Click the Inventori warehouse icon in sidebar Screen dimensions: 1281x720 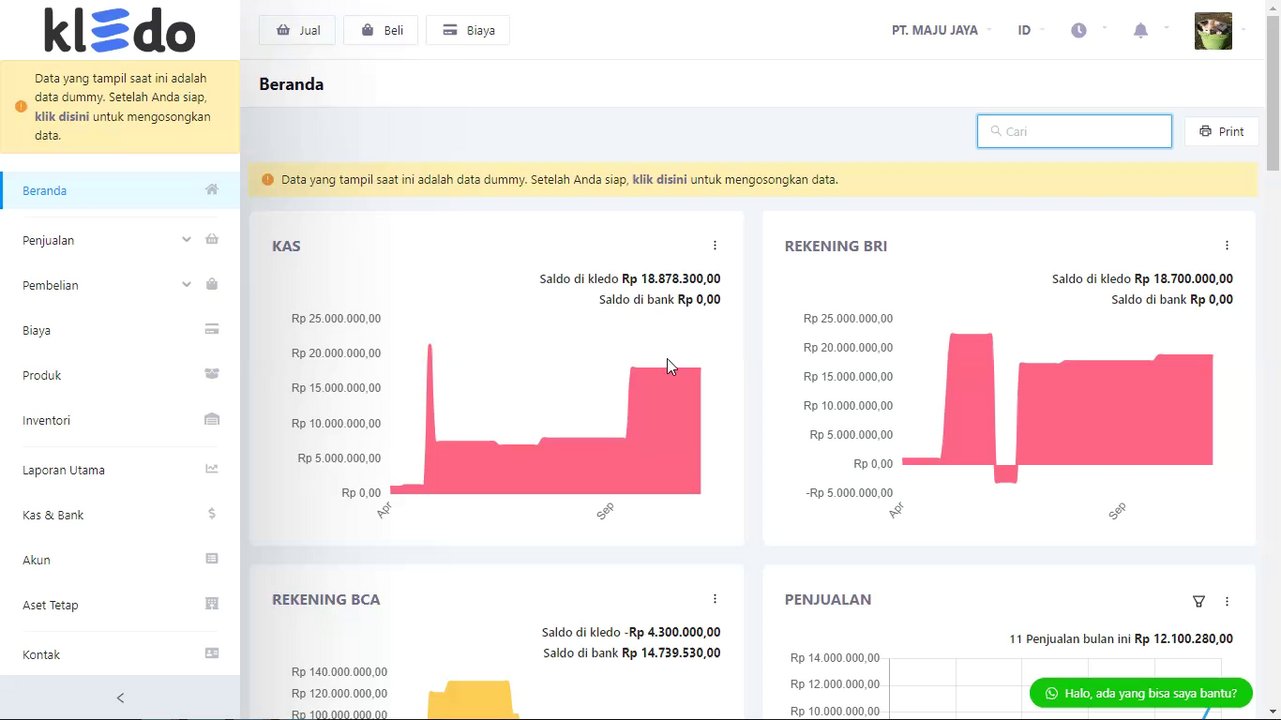pyautogui.click(x=212, y=419)
